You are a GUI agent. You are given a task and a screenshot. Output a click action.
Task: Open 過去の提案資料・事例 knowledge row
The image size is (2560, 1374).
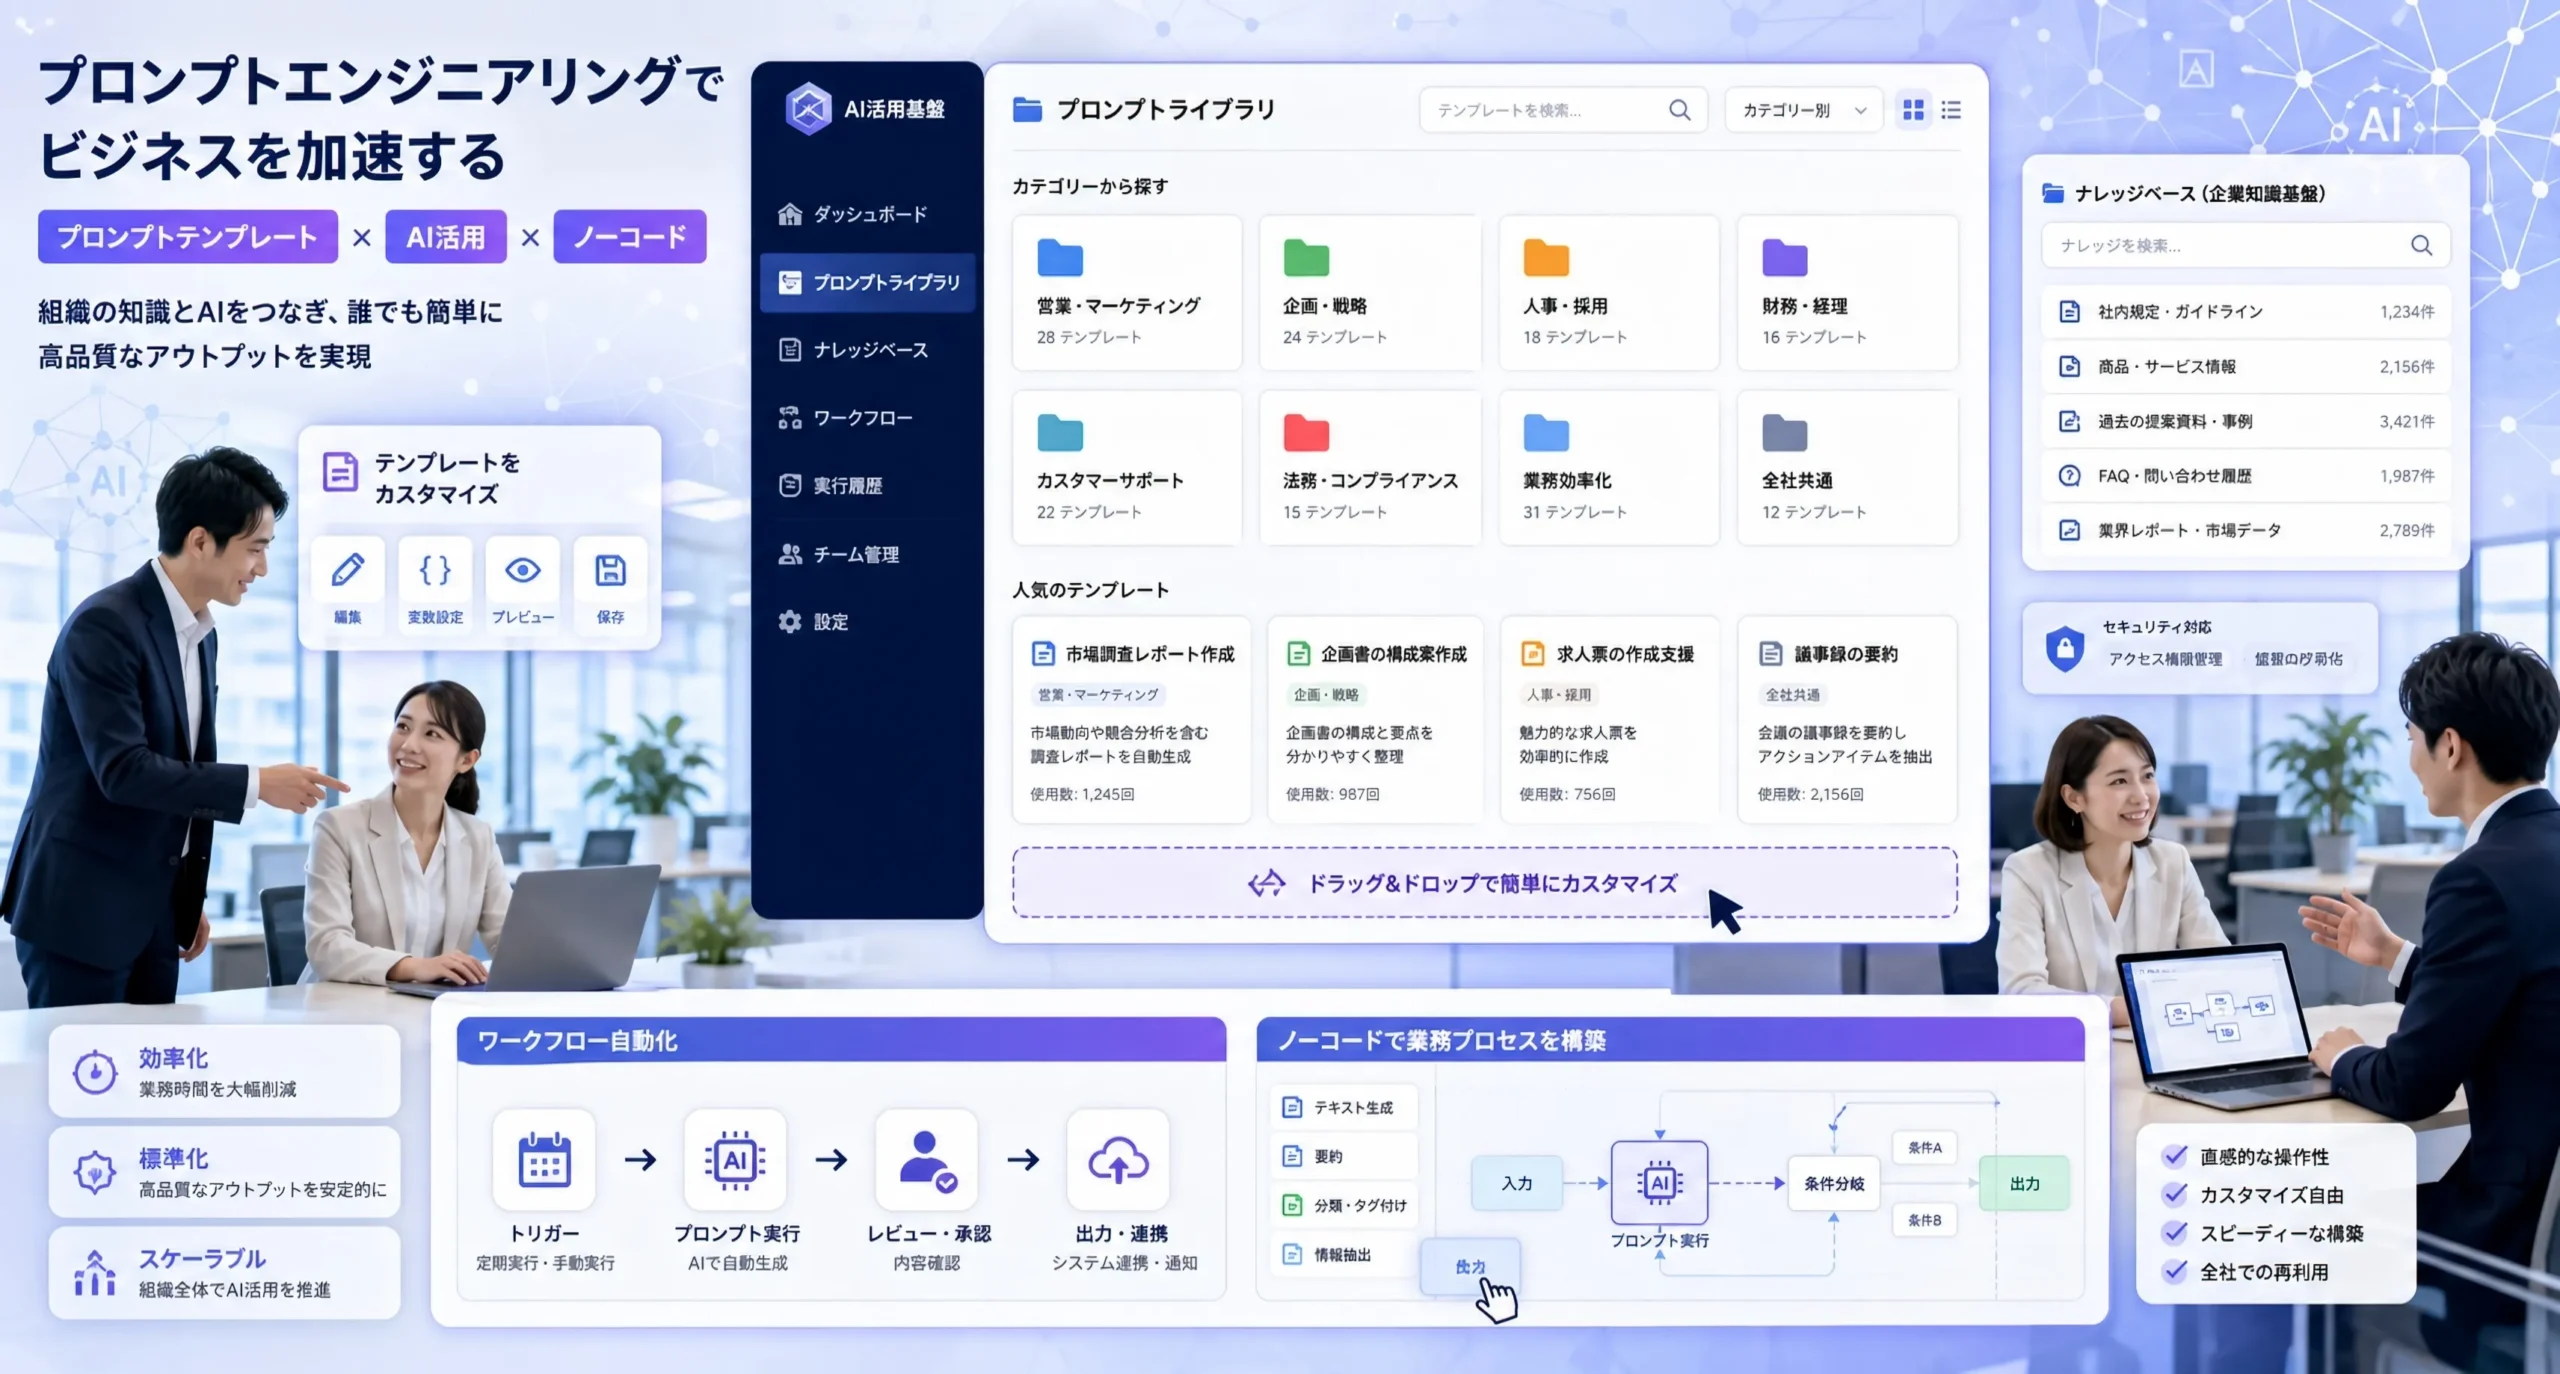[x=2245, y=421]
